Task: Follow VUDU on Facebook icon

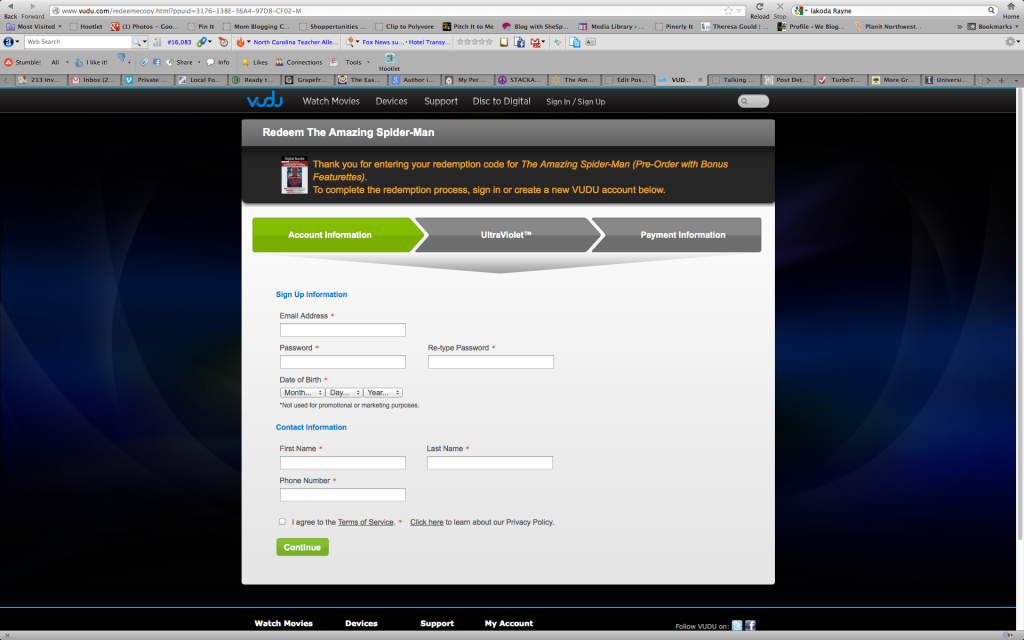Action: pyautogui.click(x=750, y=626)
